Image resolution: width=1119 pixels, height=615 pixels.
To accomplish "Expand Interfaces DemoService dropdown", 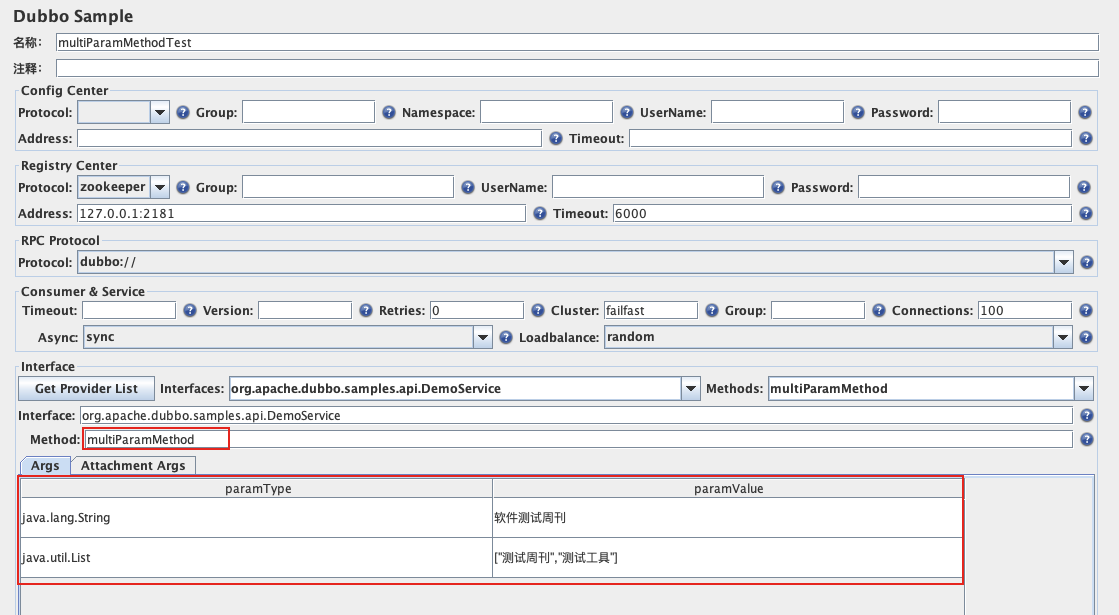I will click(690, 389).
